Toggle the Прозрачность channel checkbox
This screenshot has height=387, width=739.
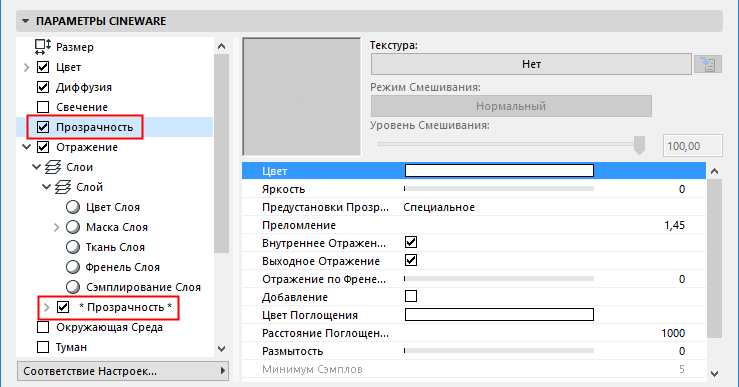43,127
